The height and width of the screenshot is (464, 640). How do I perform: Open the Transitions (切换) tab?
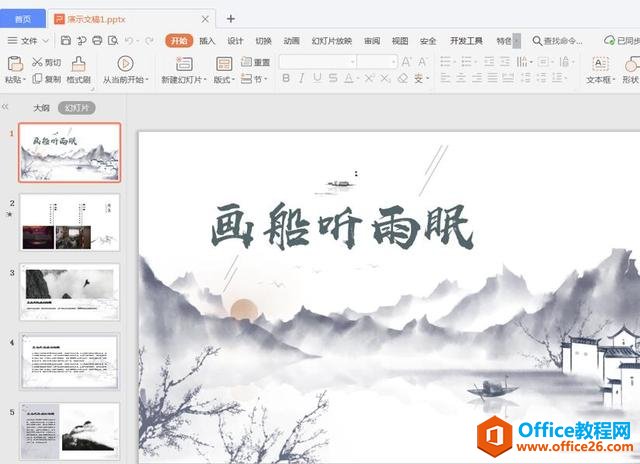(x=263, y=41)
